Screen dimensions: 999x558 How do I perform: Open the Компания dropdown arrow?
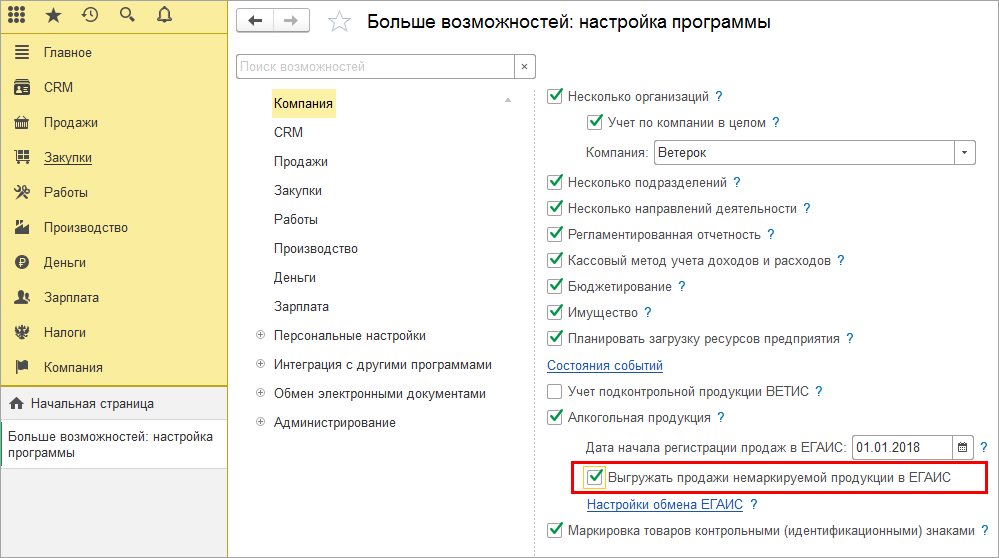(965, 153)
